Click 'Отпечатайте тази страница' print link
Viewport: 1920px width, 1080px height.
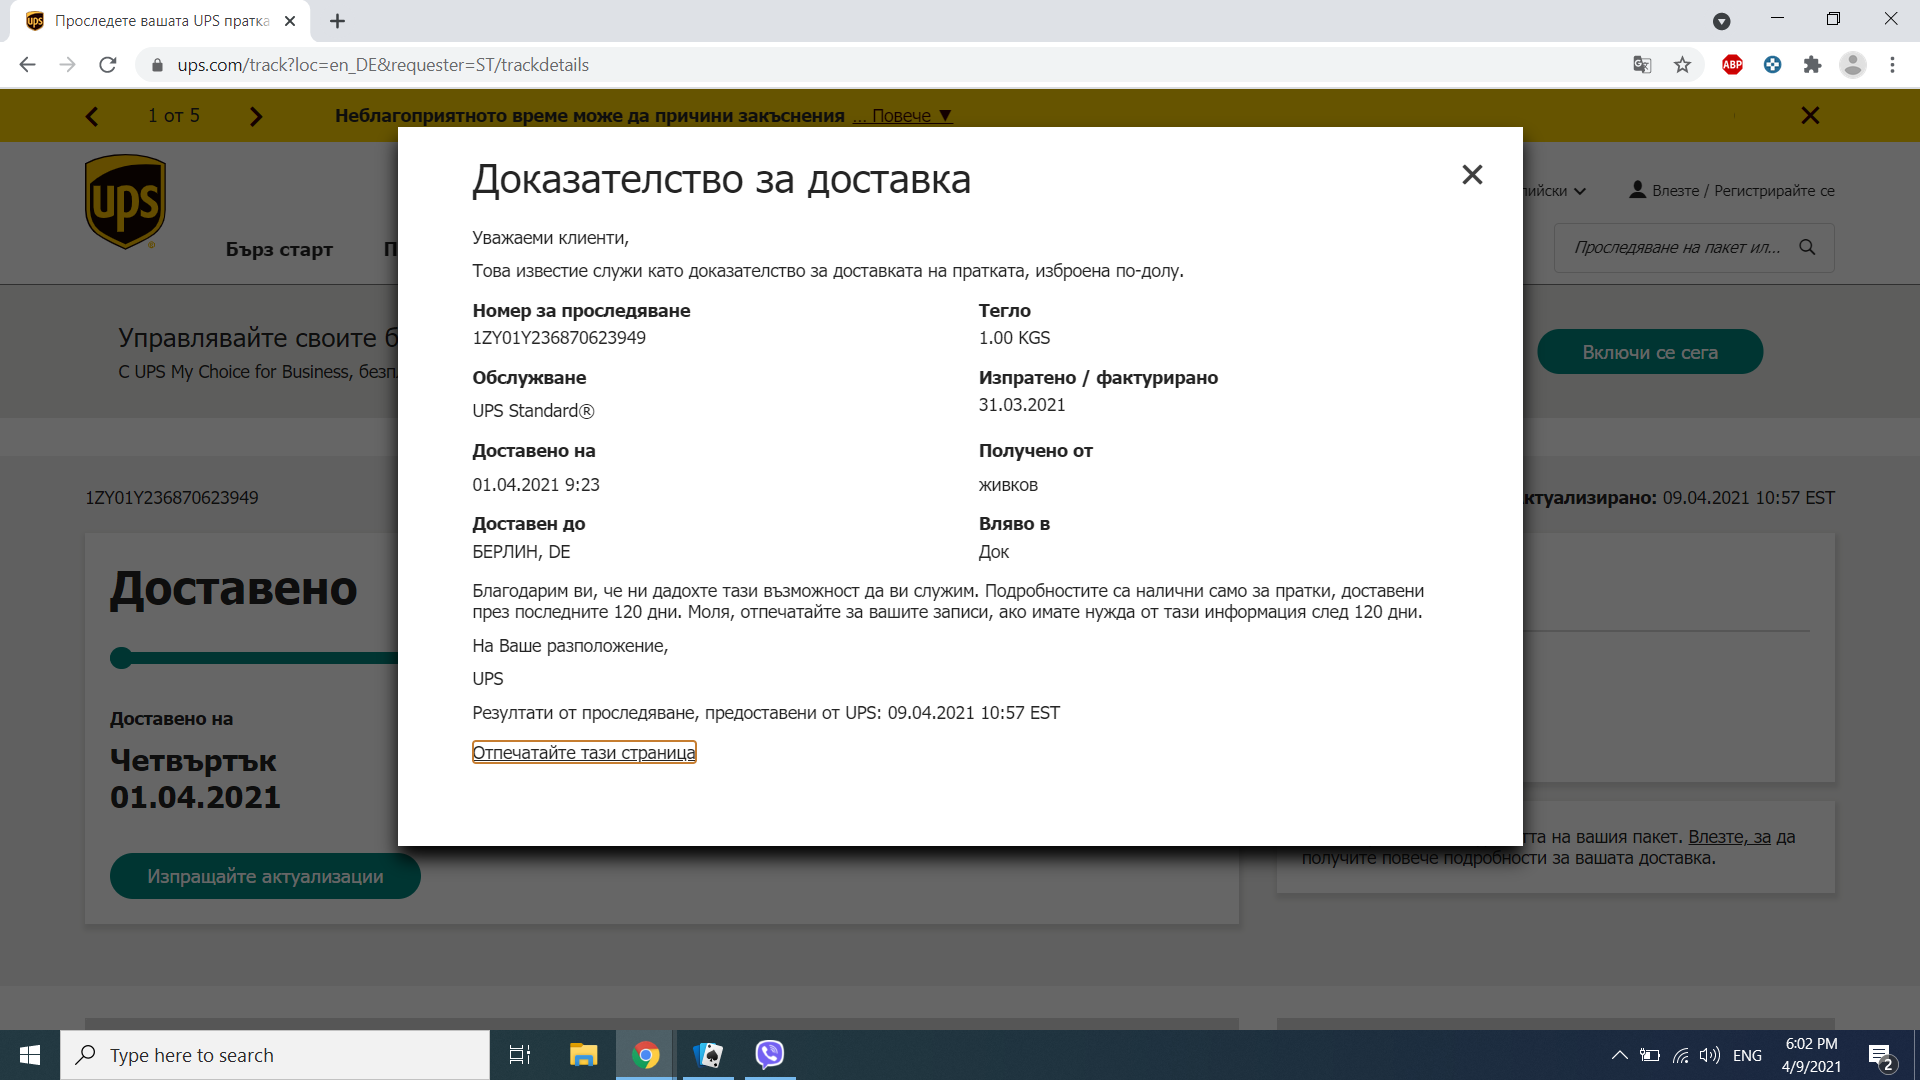point(583,753)
